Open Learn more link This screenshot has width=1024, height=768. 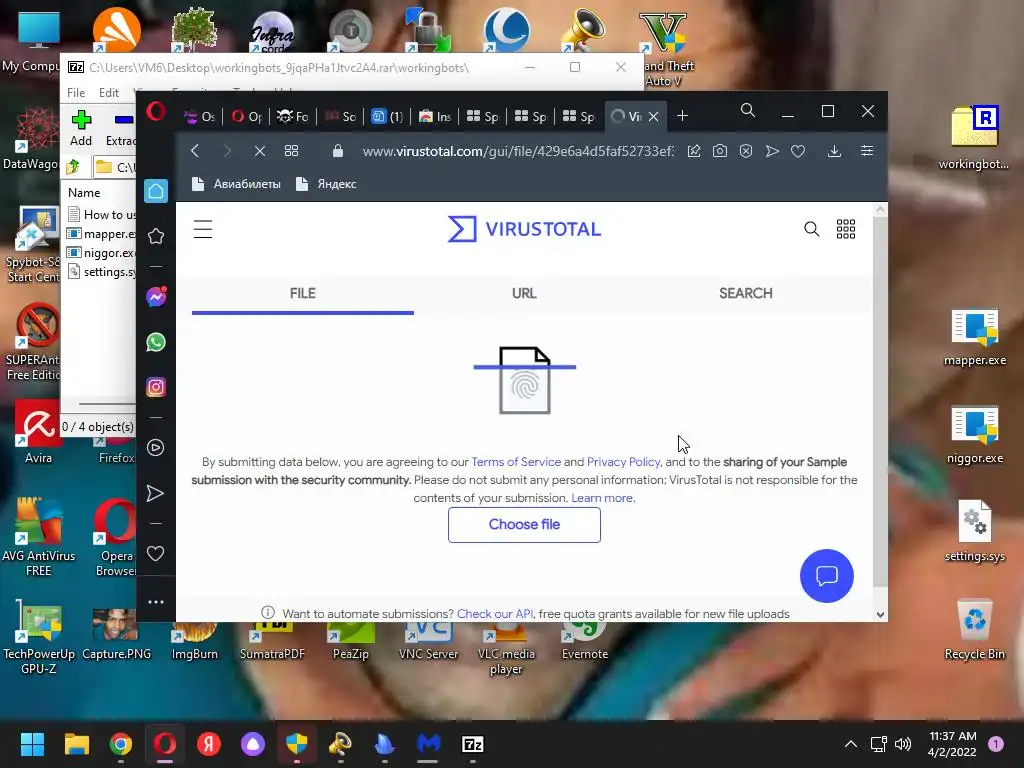[603, 498]
